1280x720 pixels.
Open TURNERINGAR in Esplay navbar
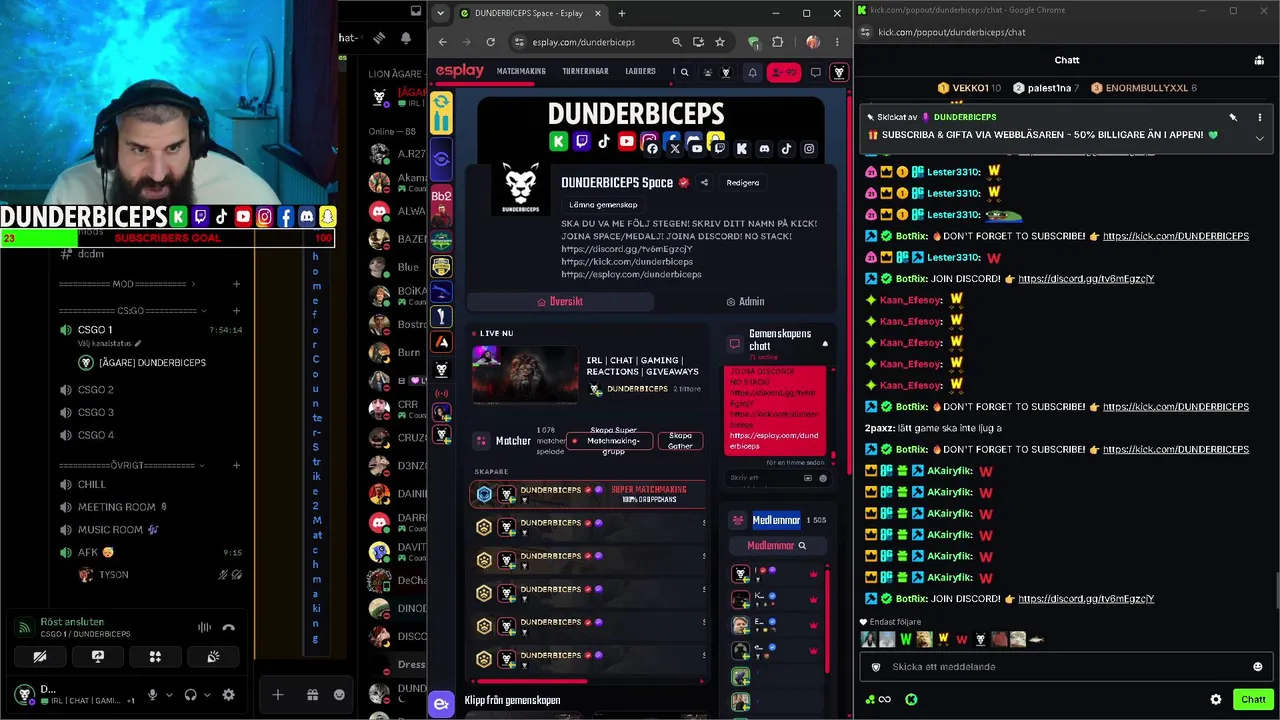586,72
